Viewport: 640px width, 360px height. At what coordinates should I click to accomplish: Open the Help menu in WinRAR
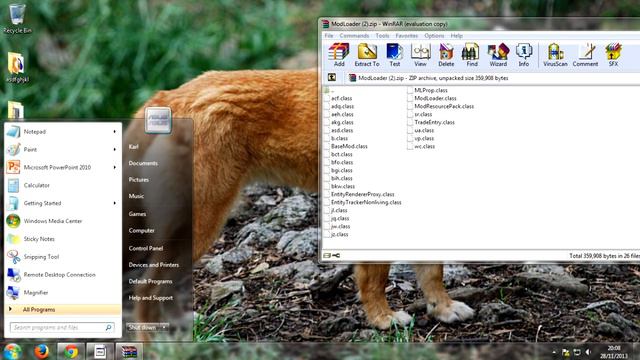[x=456, y=36]
